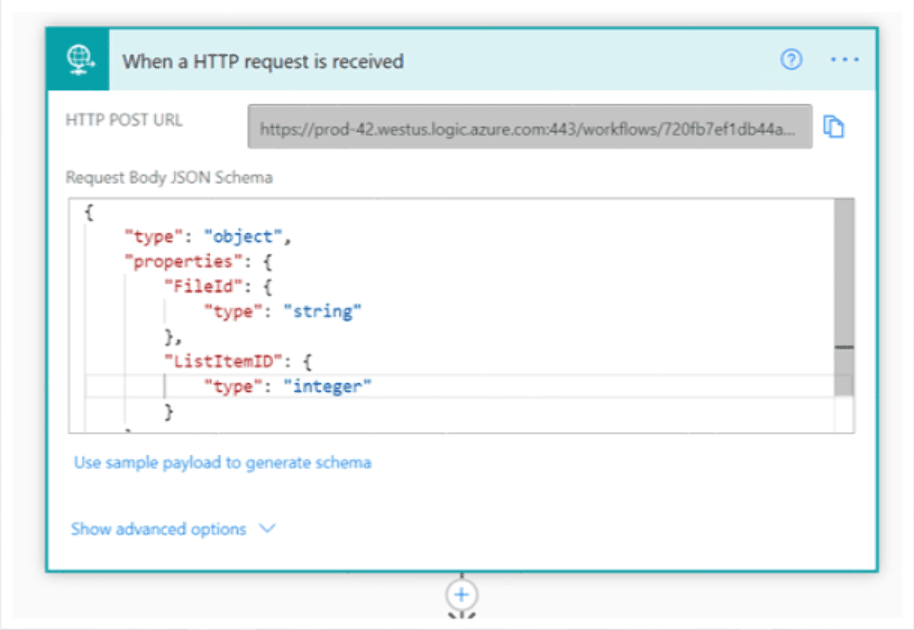Add a new step with the plus icon

tap(460, 594)
